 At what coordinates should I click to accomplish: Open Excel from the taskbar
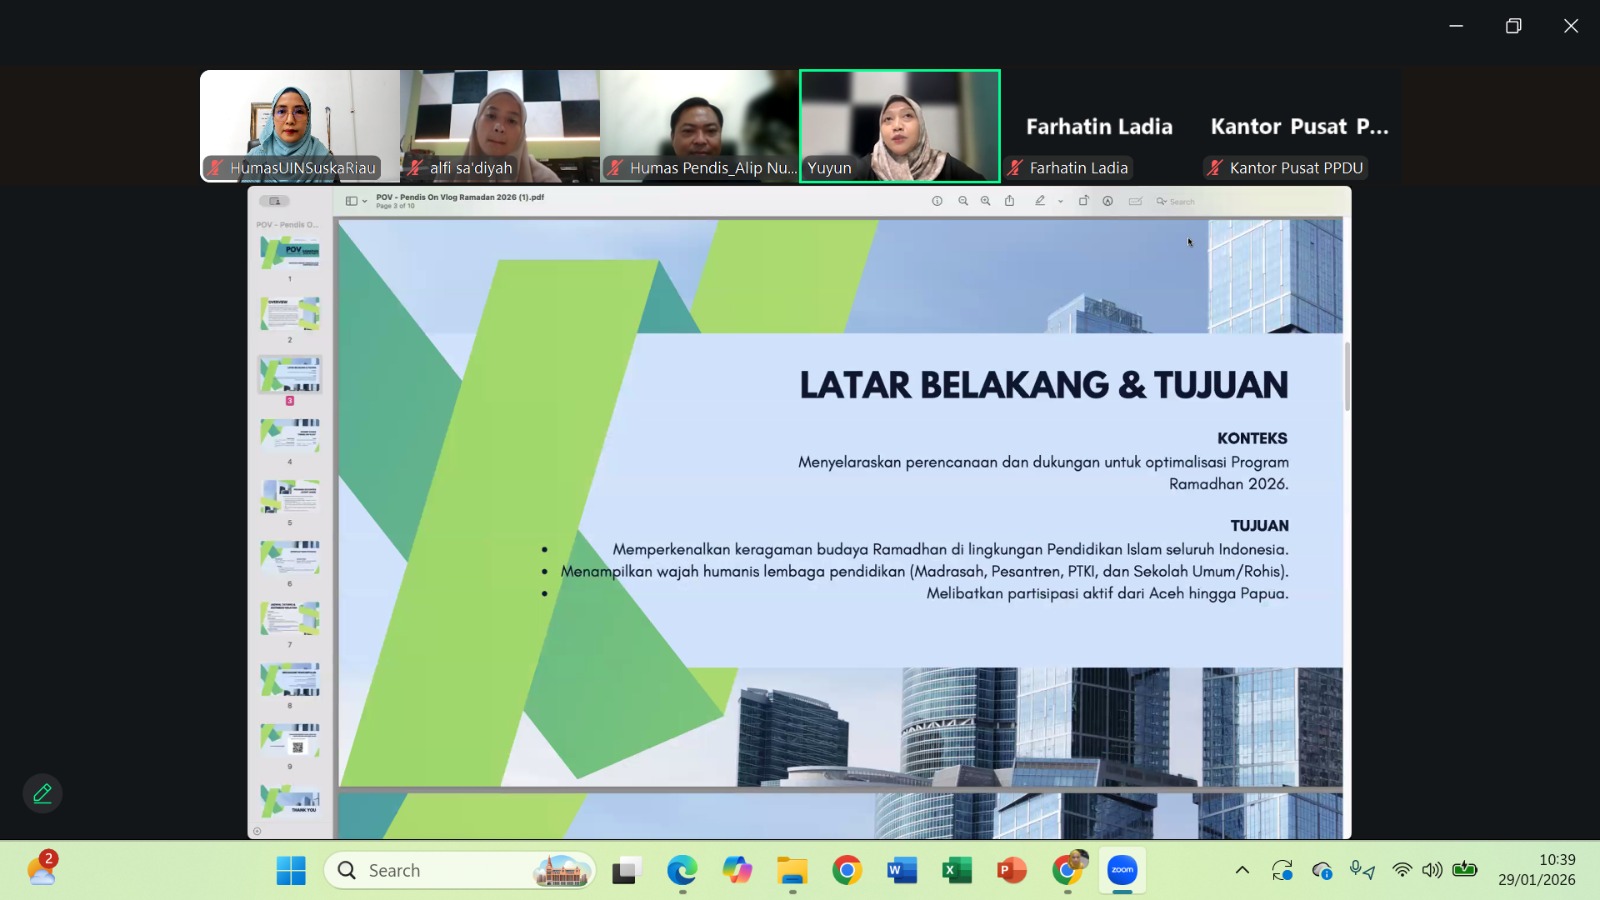click(956, 871)
